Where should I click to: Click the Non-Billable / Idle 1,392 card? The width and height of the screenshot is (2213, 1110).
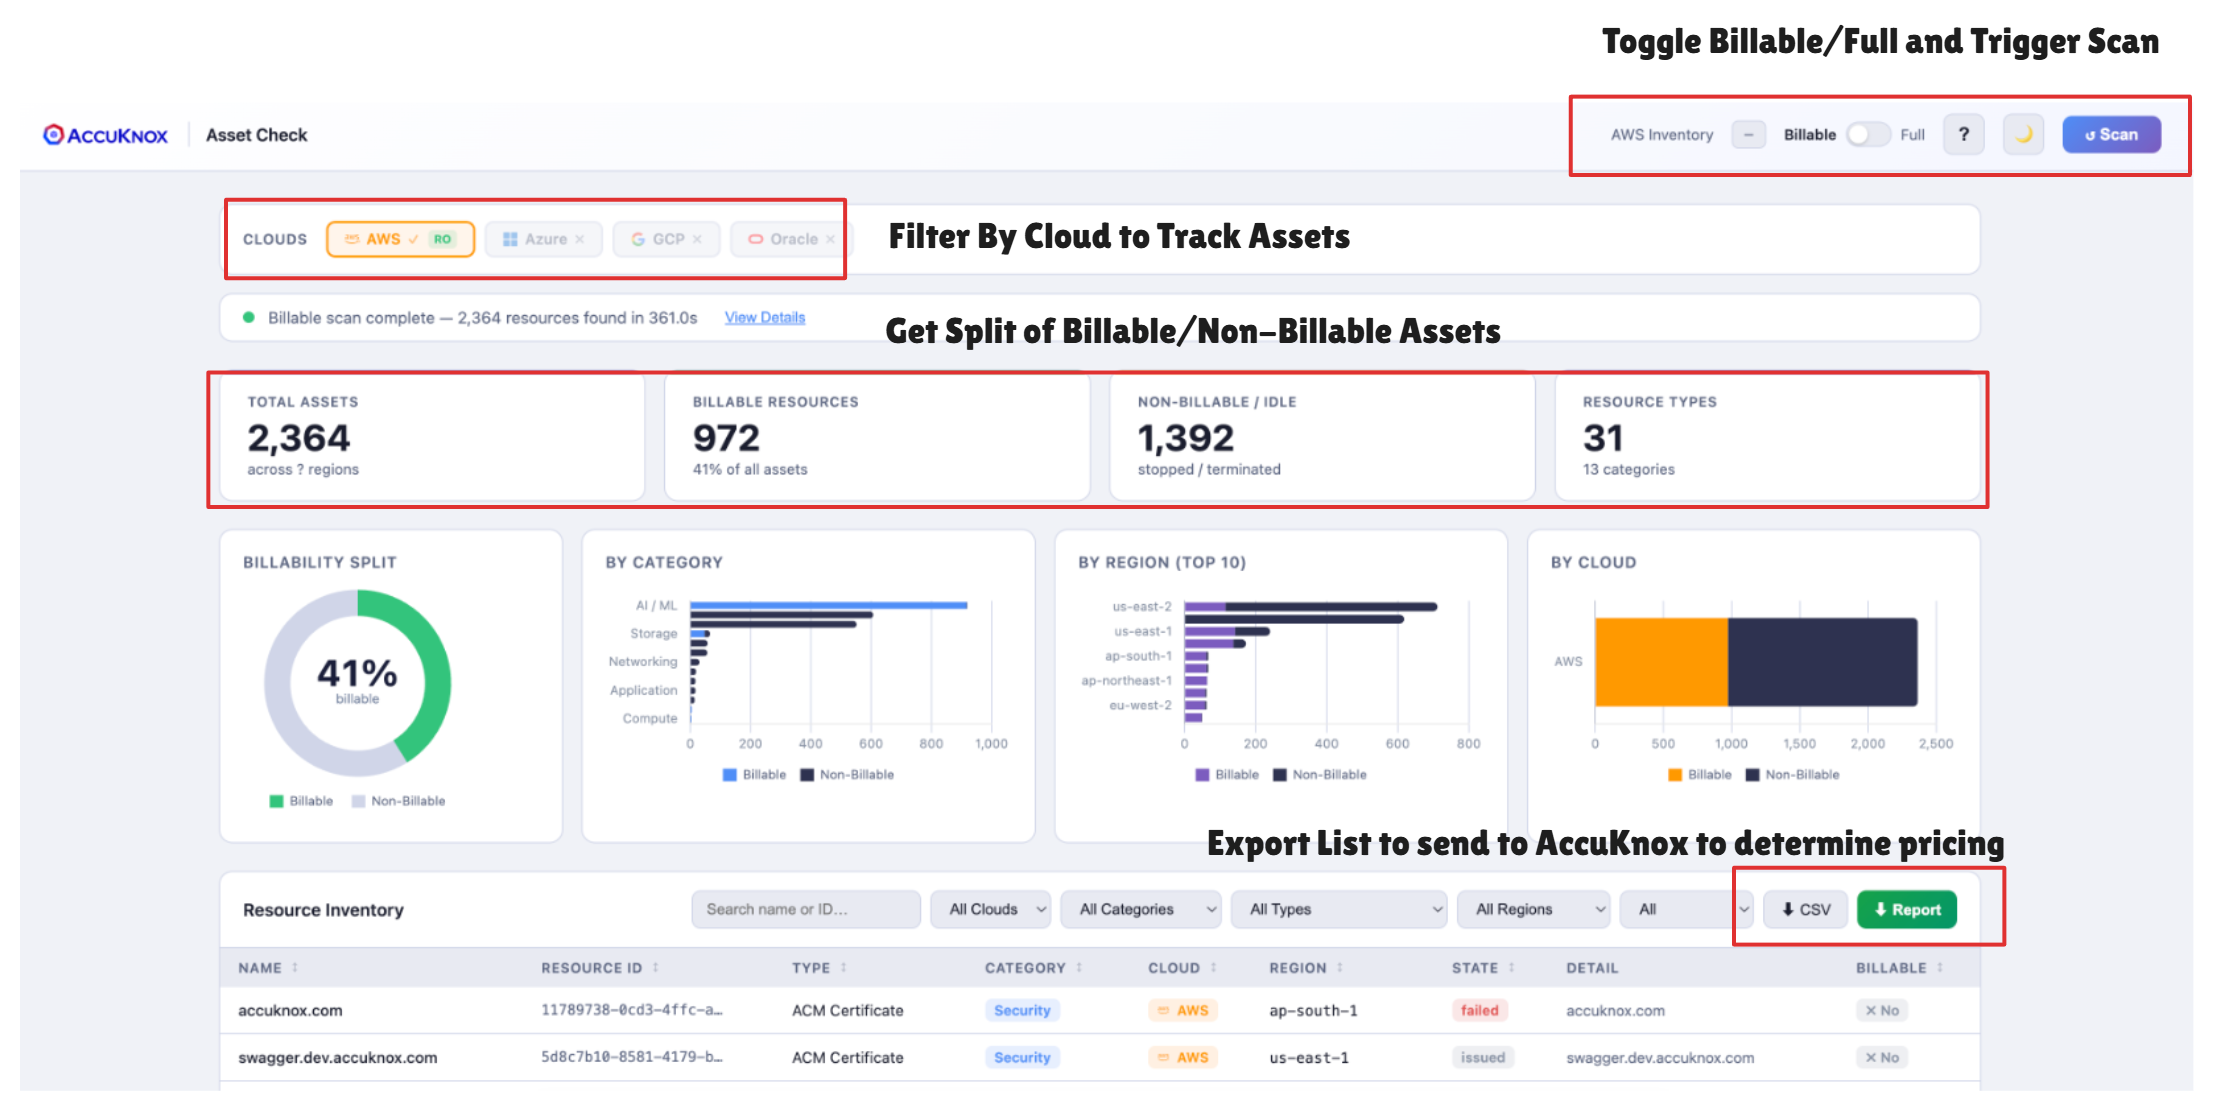(1322, 437)
